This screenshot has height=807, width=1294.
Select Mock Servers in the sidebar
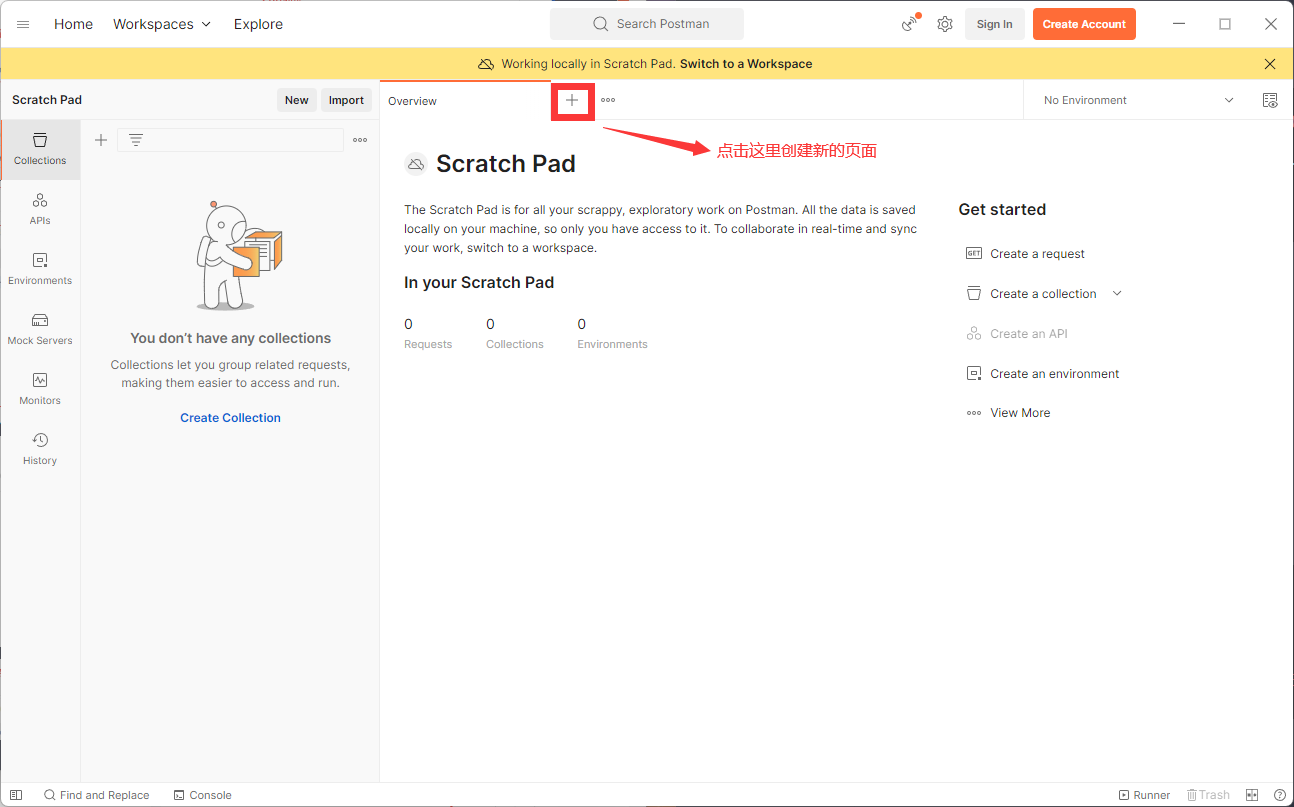pyautogui.click(x=40, y=329)
